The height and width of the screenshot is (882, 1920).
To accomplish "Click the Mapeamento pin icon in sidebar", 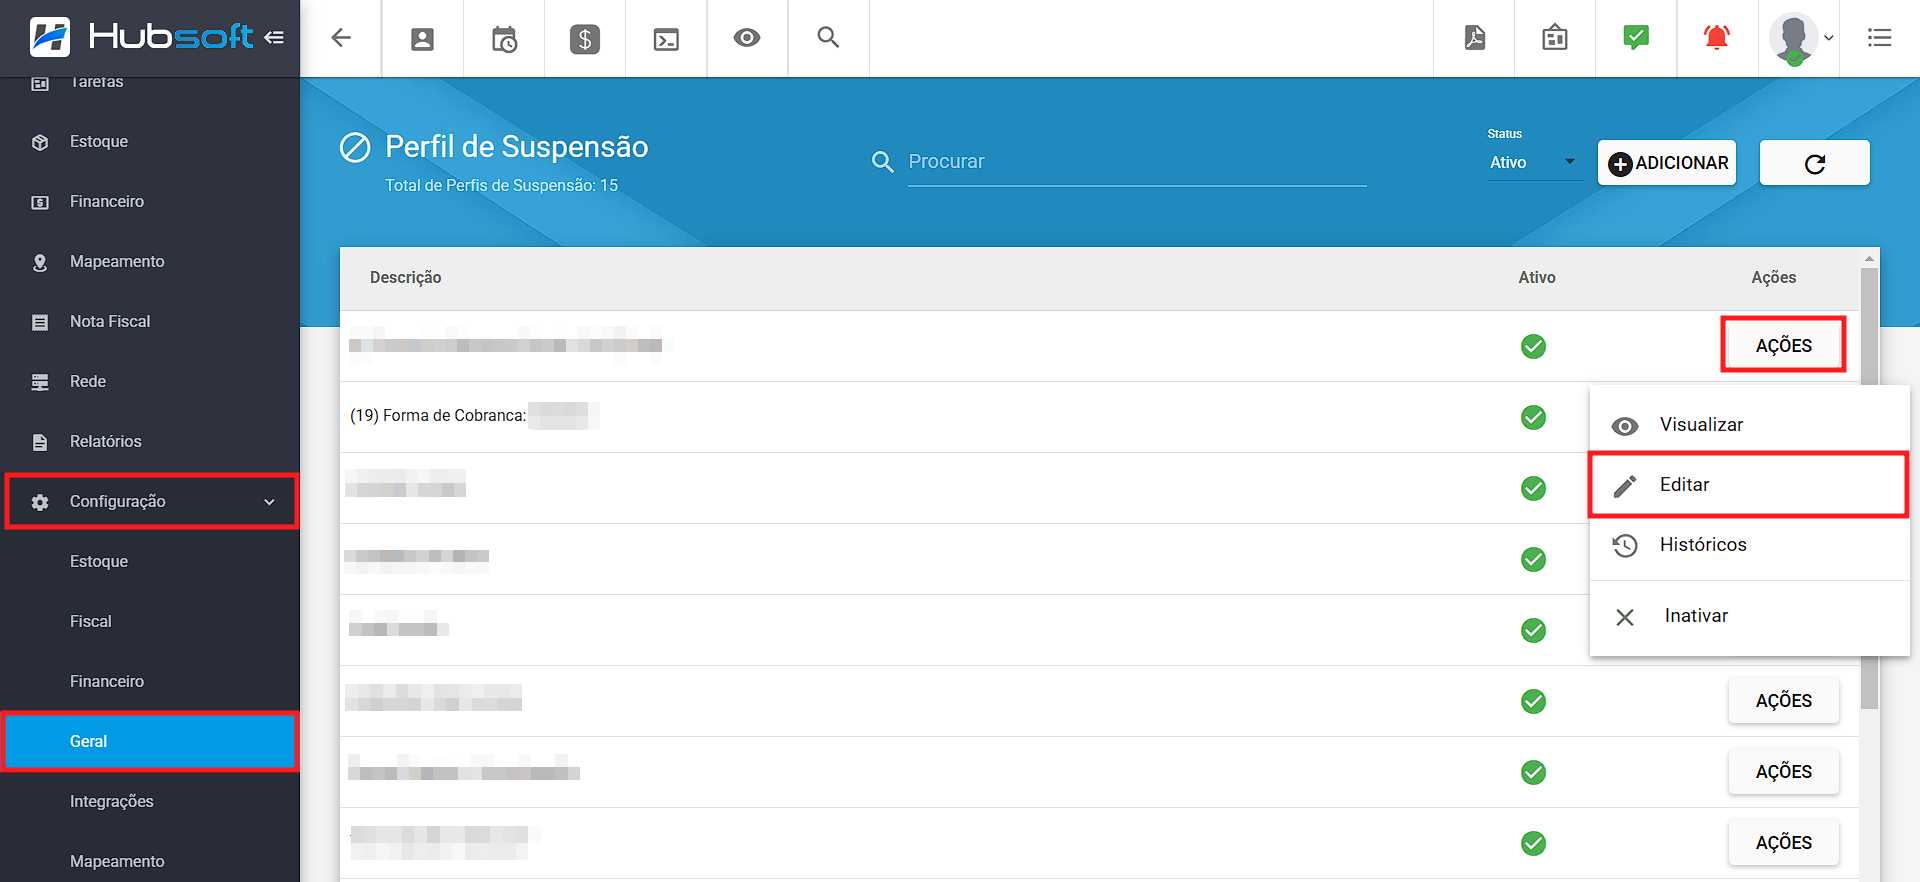I will click(x=40, y=262).
